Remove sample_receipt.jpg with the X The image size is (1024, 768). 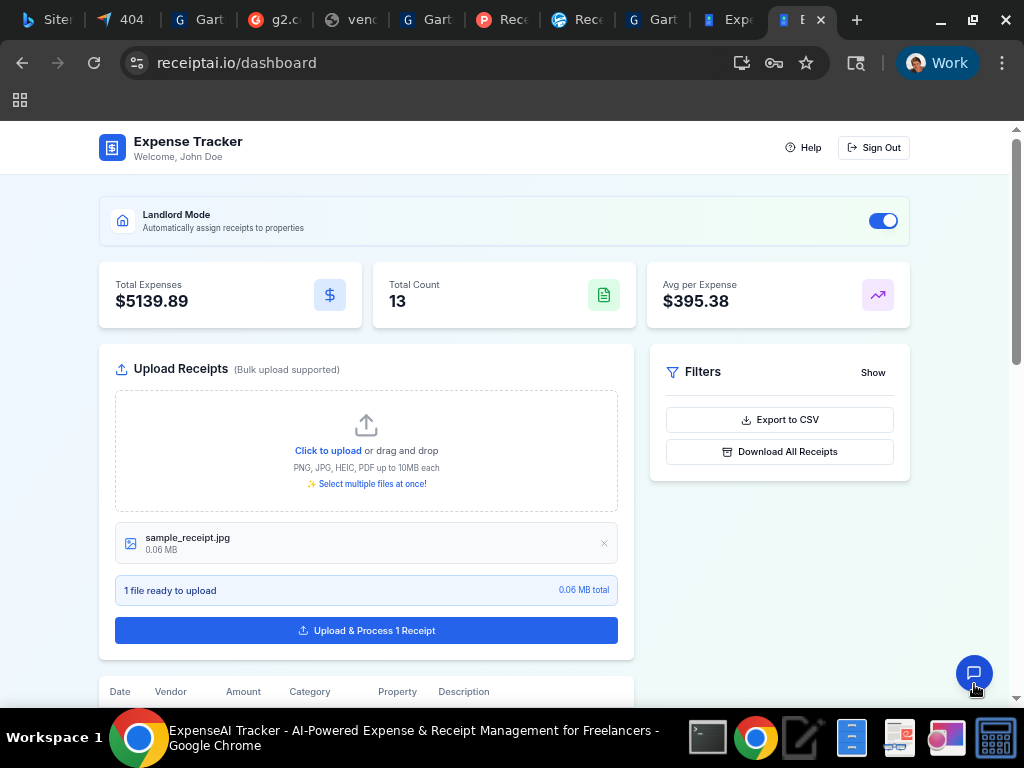pyautogui.click(x=604, y=543)
